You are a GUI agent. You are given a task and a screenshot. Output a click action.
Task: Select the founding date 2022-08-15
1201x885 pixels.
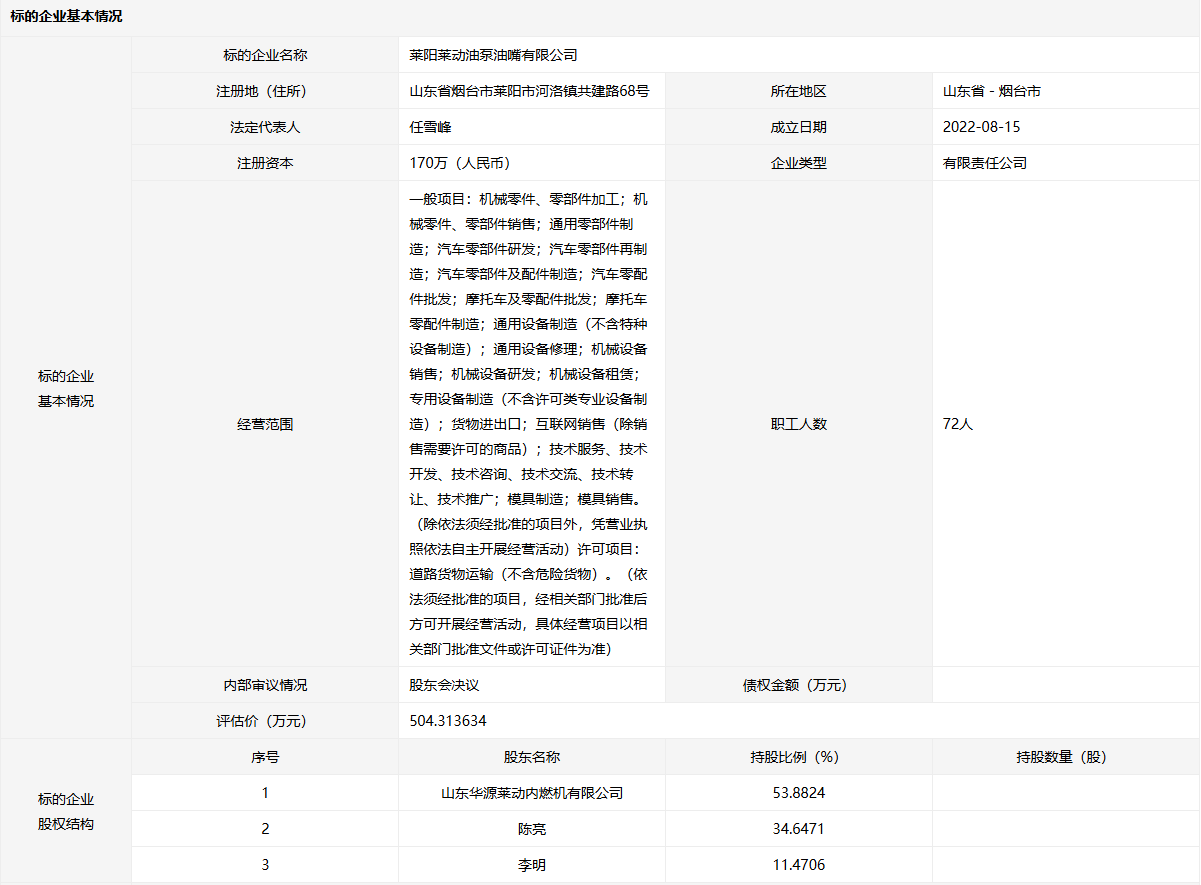coord(981,127)
